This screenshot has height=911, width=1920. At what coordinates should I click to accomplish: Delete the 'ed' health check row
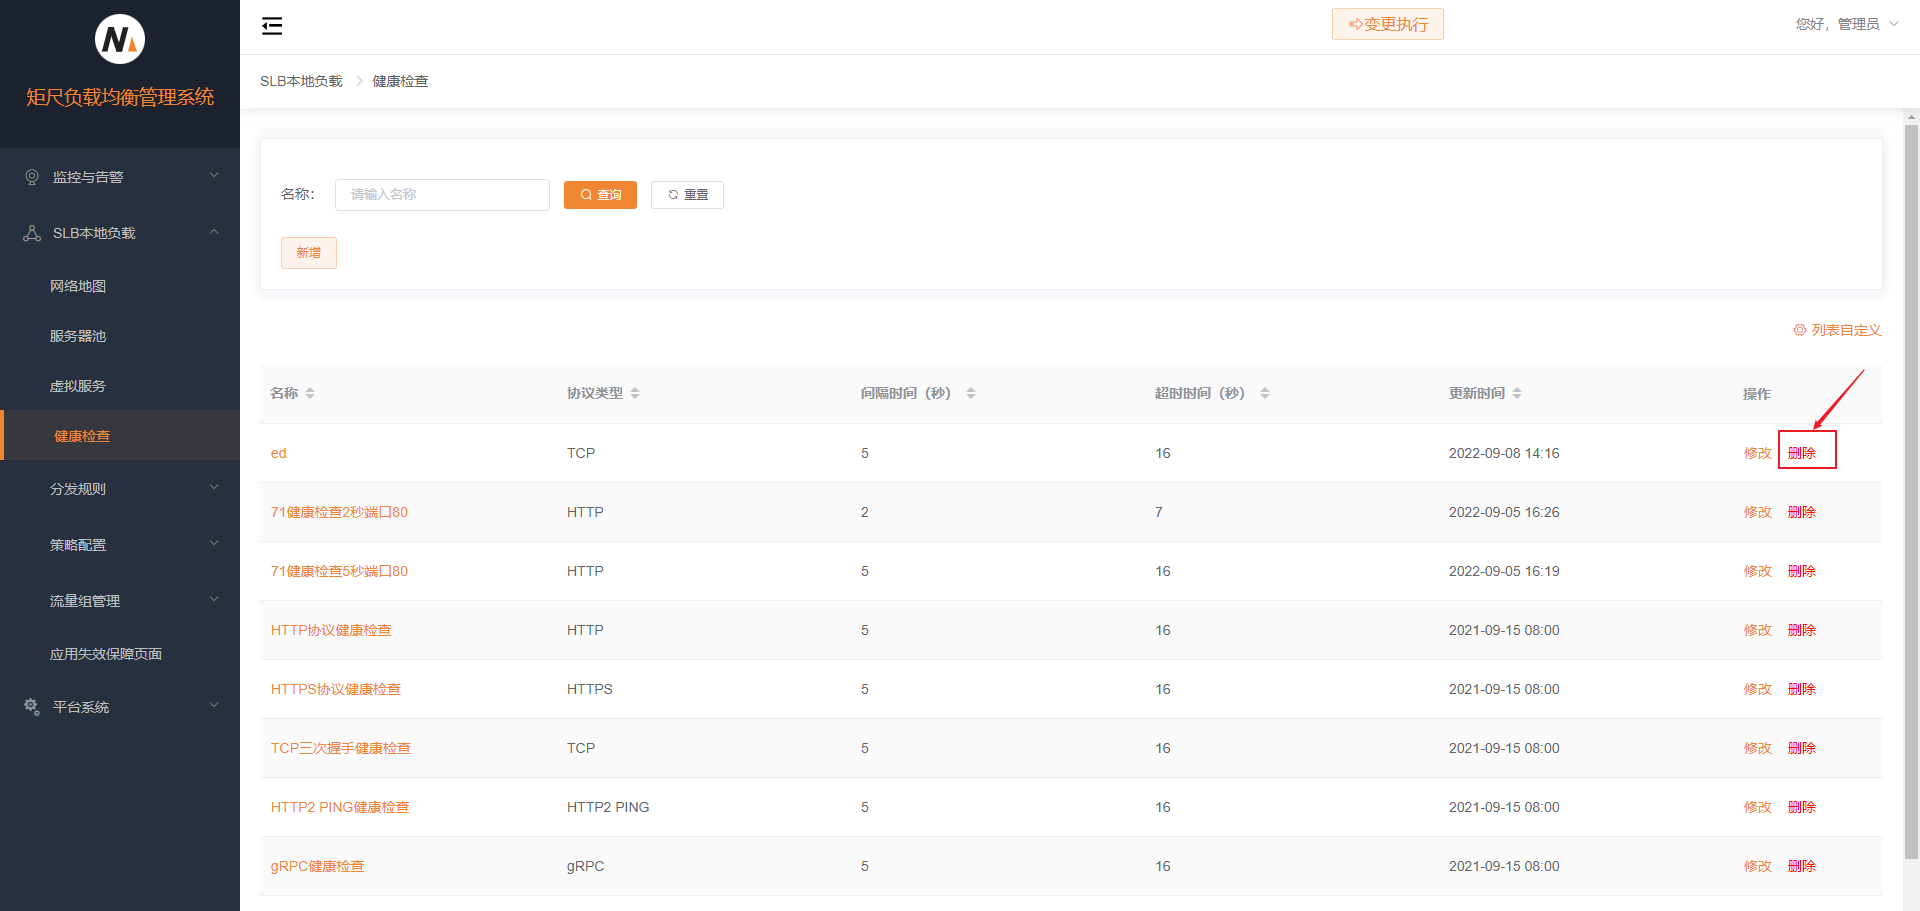pos(1802,453)
